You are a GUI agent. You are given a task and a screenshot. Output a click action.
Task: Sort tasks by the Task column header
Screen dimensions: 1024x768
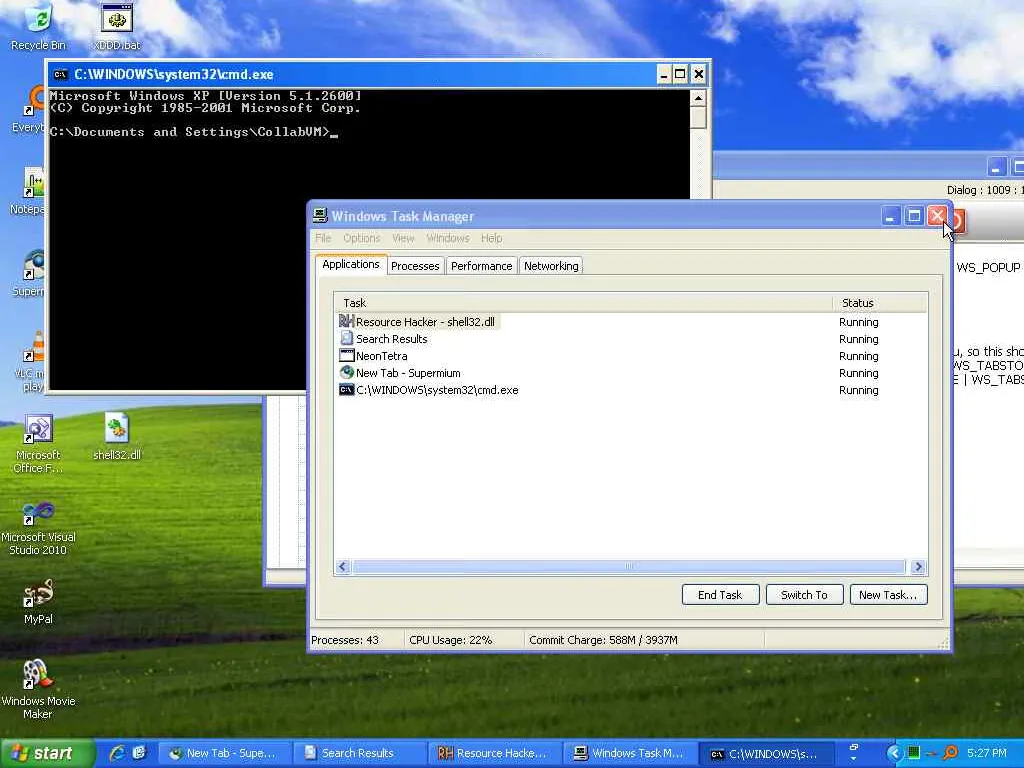583,303
